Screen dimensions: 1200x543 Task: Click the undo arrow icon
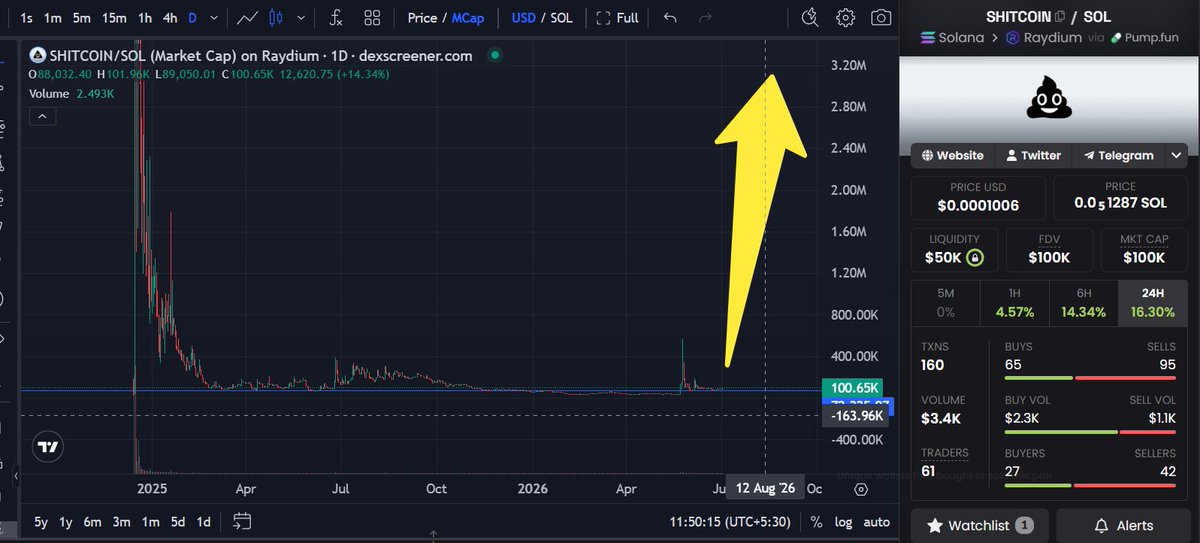point(670,18)
